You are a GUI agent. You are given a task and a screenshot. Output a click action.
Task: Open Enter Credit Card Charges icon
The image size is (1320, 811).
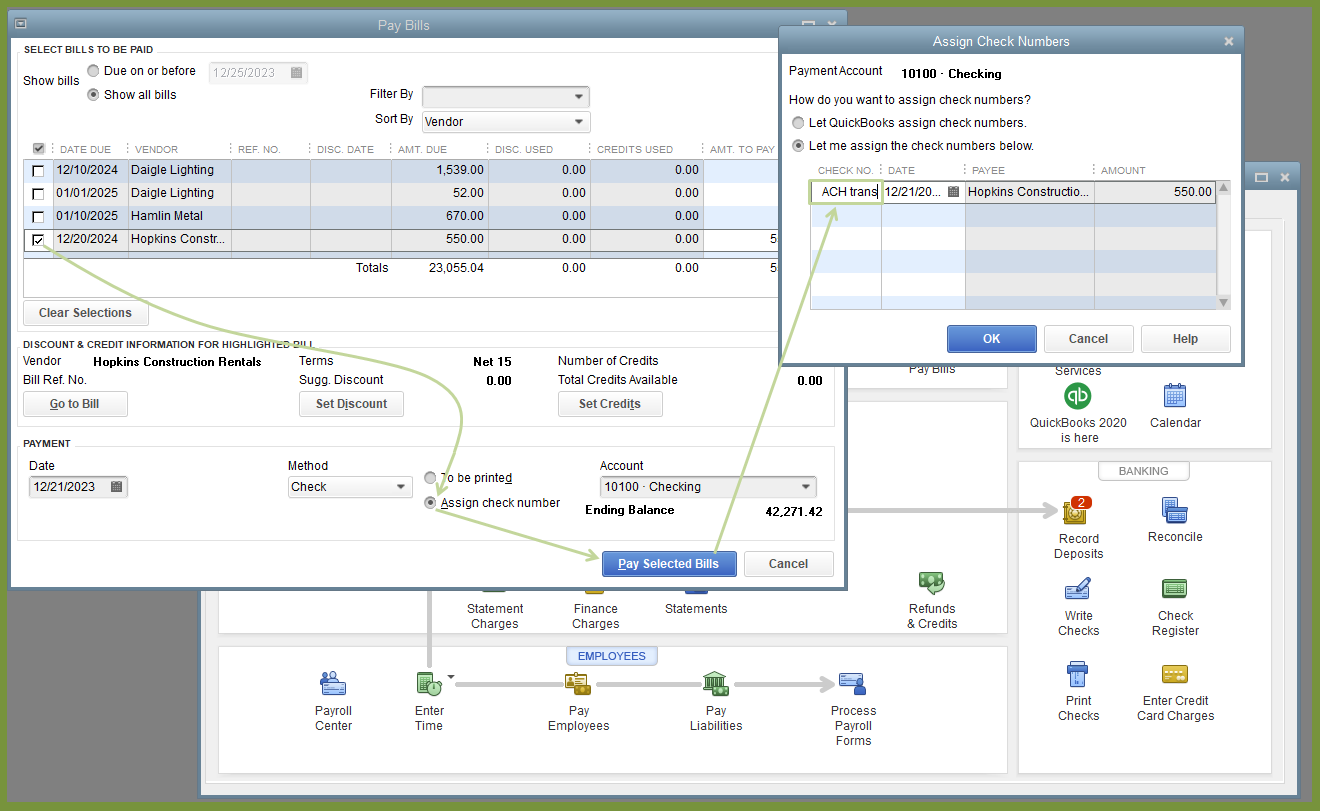(1175, 675)
